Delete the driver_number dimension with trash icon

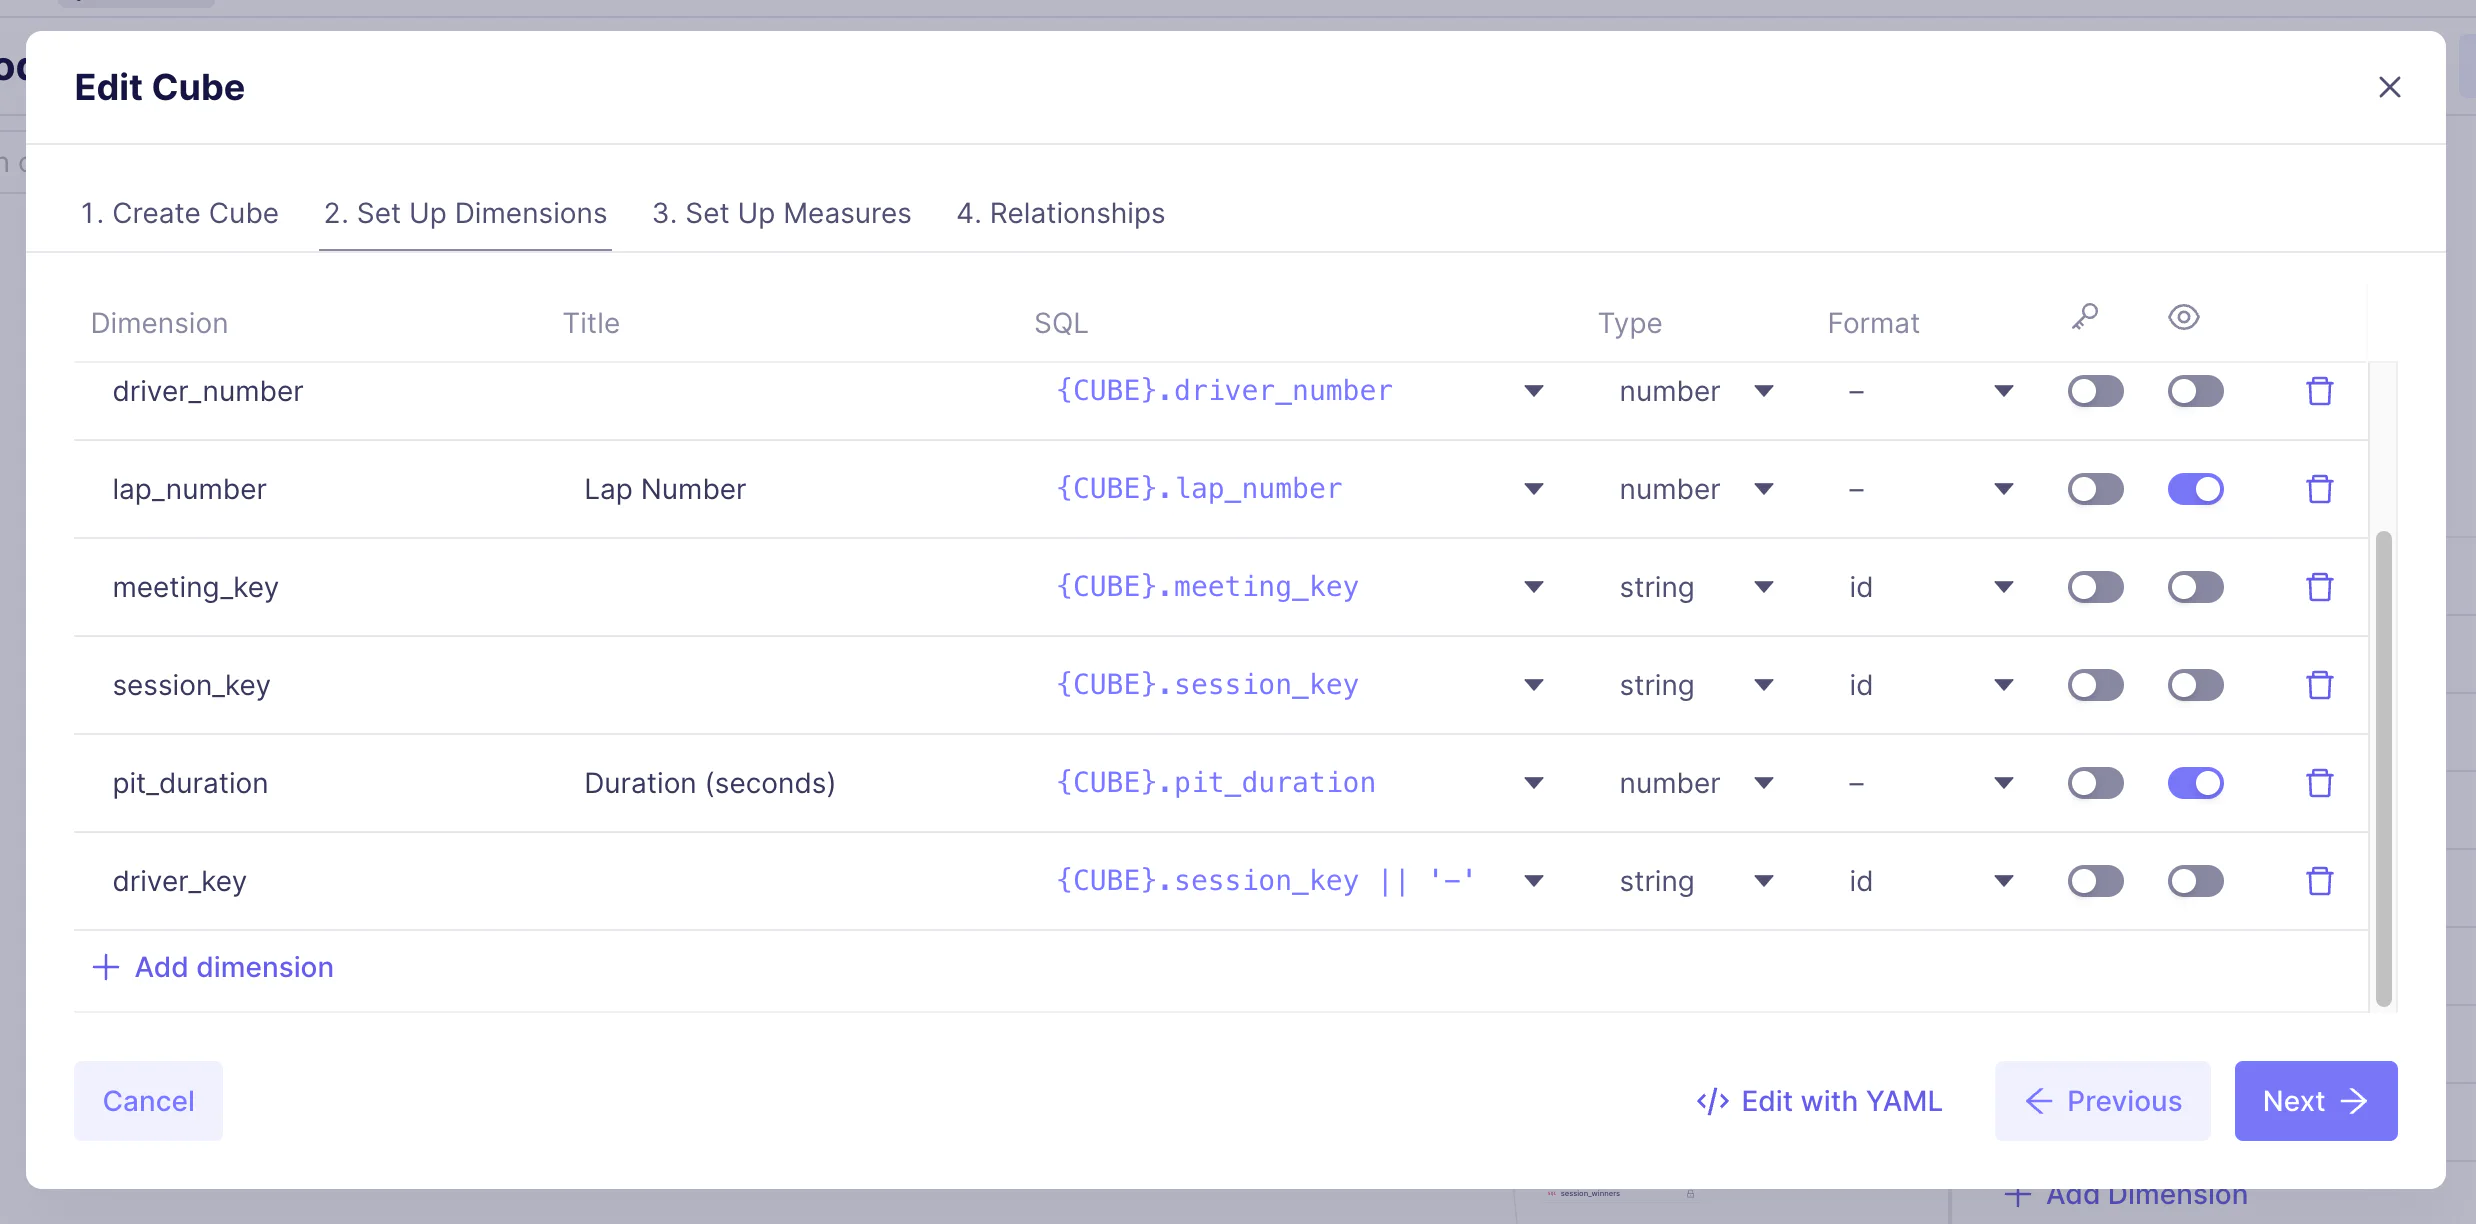coord(2319,391)
